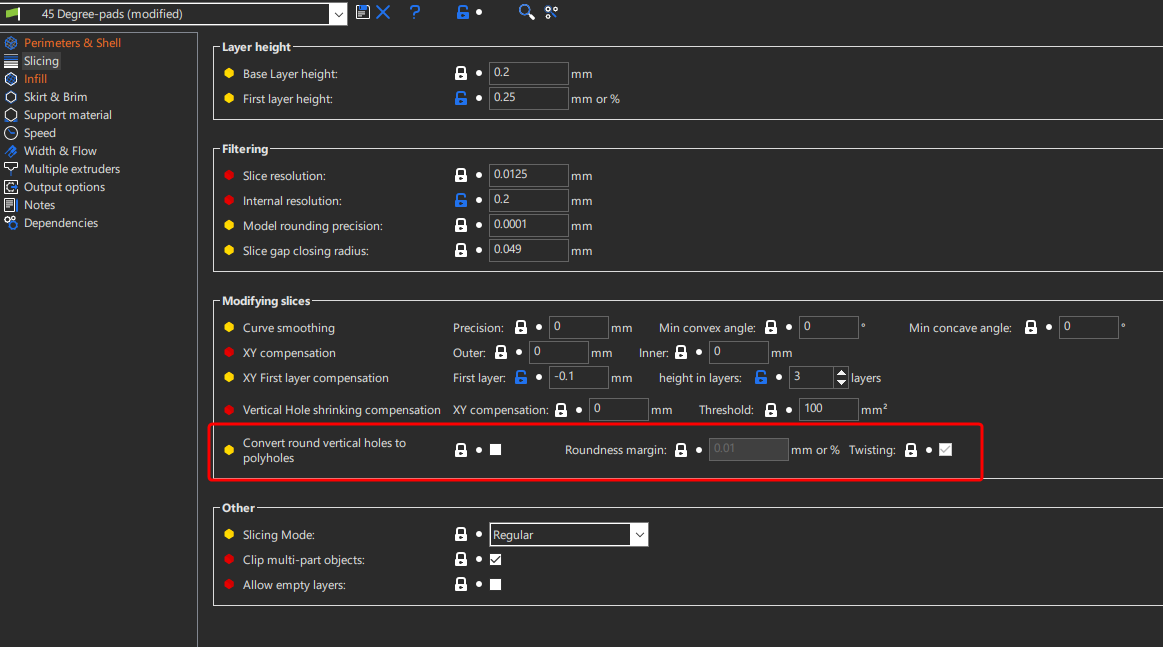1163x647 pixels.
Task: Click lock icon for Roundness margin
Action: 681,450
